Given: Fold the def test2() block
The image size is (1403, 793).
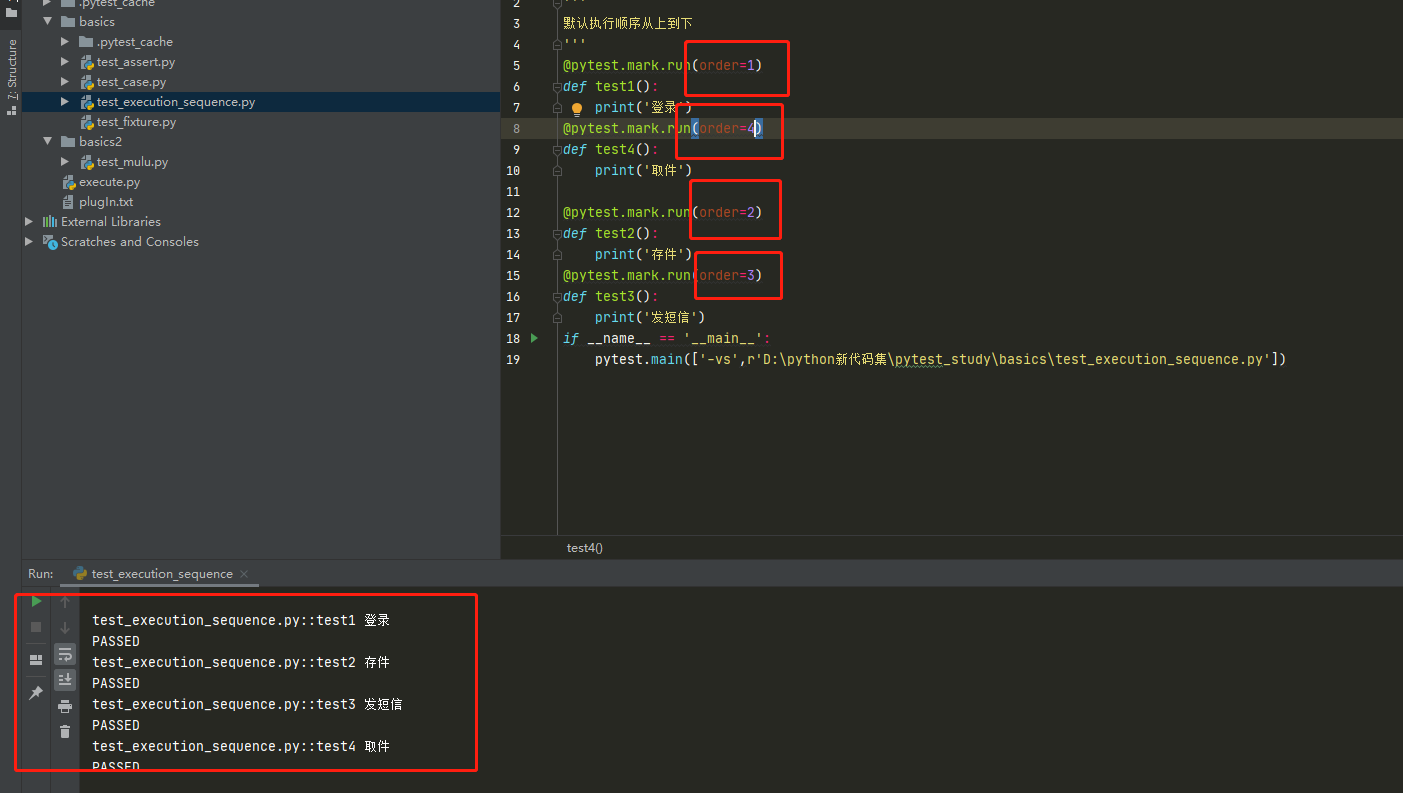Looking at the screenshot, I should [557, 234].
